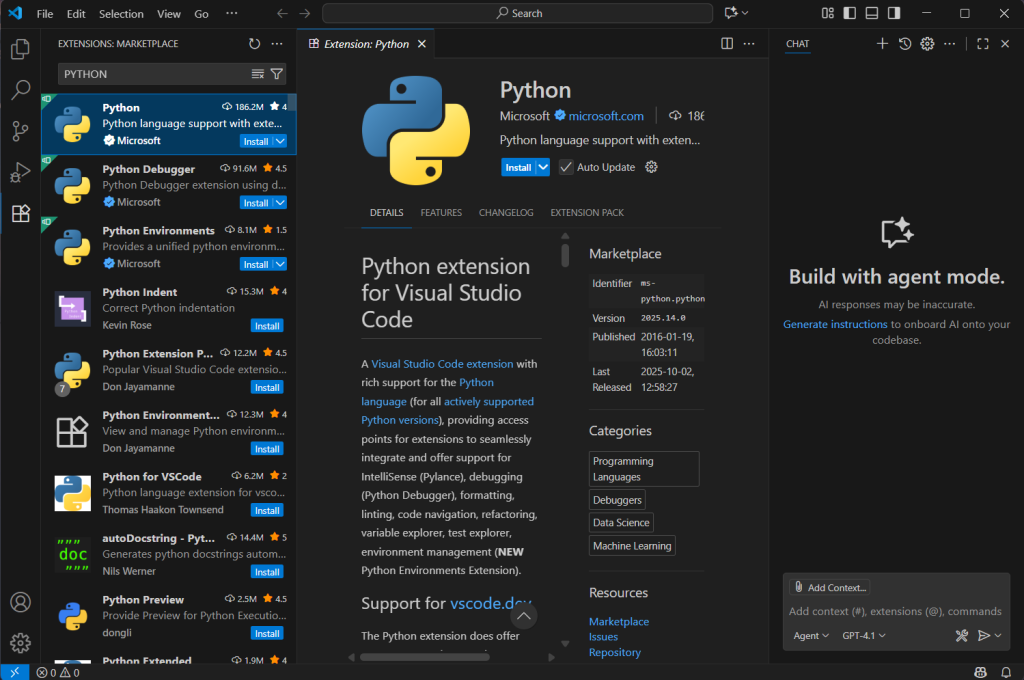1024x680 pixels.
Task: Expand the Agent mode dropdown
Action: coord(811,635)
